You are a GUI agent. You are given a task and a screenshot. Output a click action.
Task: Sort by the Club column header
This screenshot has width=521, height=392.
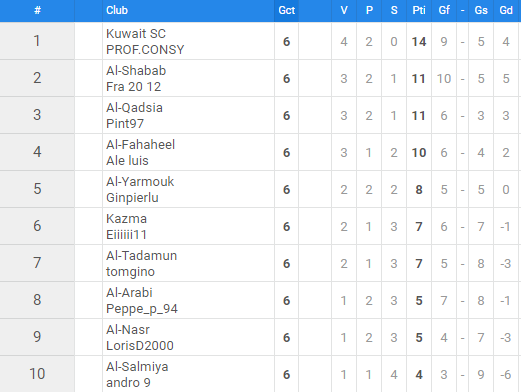click(117, 10)
